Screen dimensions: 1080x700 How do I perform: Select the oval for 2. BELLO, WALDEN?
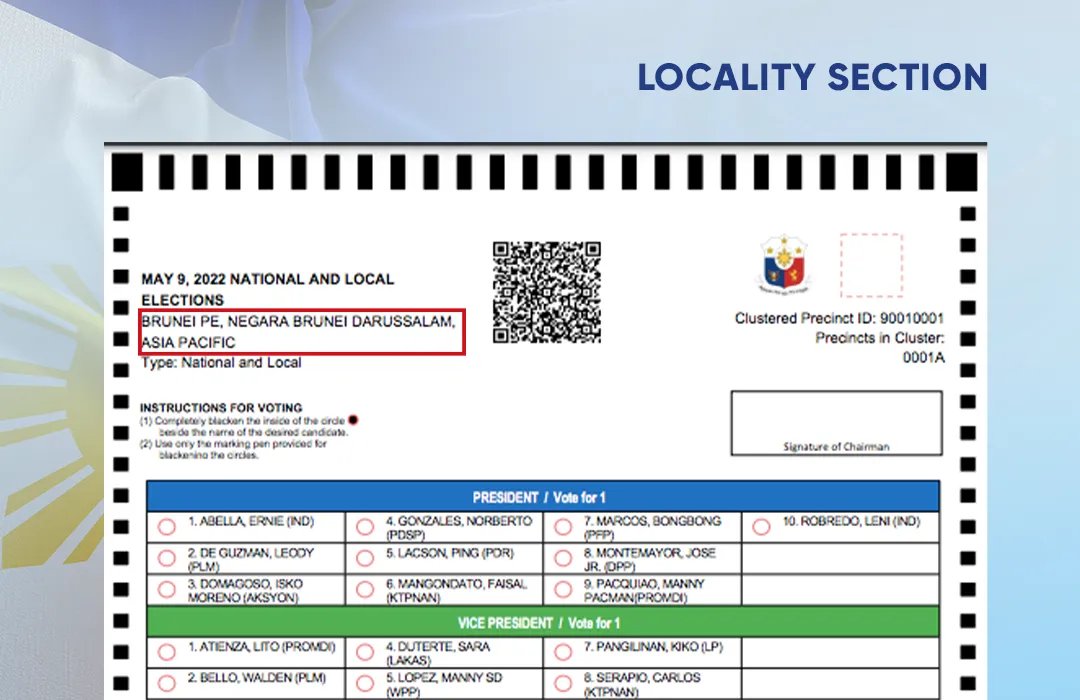tap(167, 683)
